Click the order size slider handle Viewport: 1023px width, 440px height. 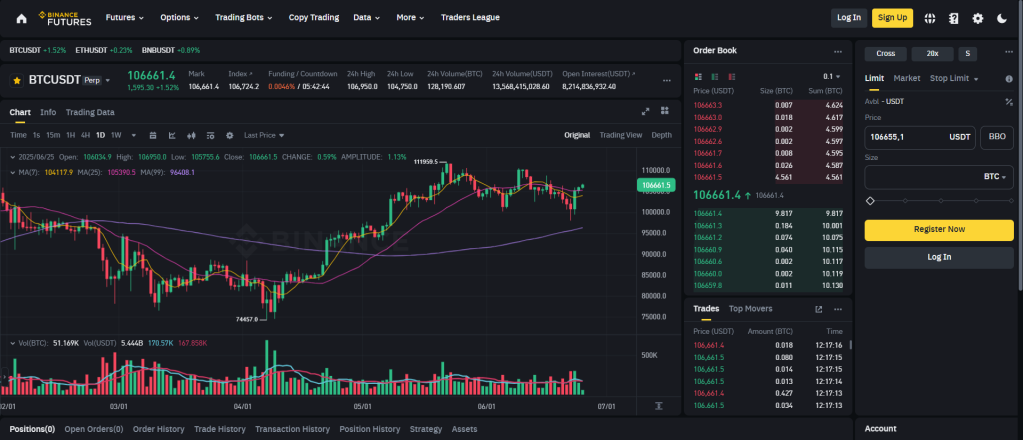click(870, 201)
